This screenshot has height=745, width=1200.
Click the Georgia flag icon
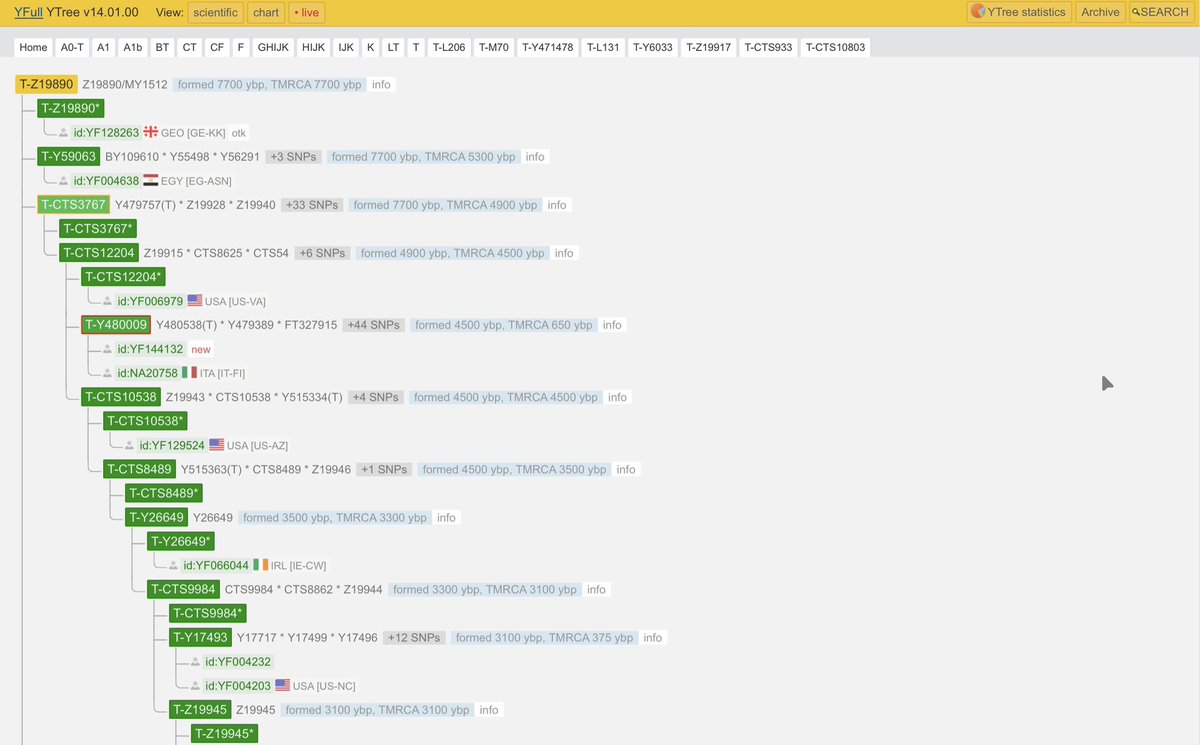pyautogui.click(x=151, y=132)
